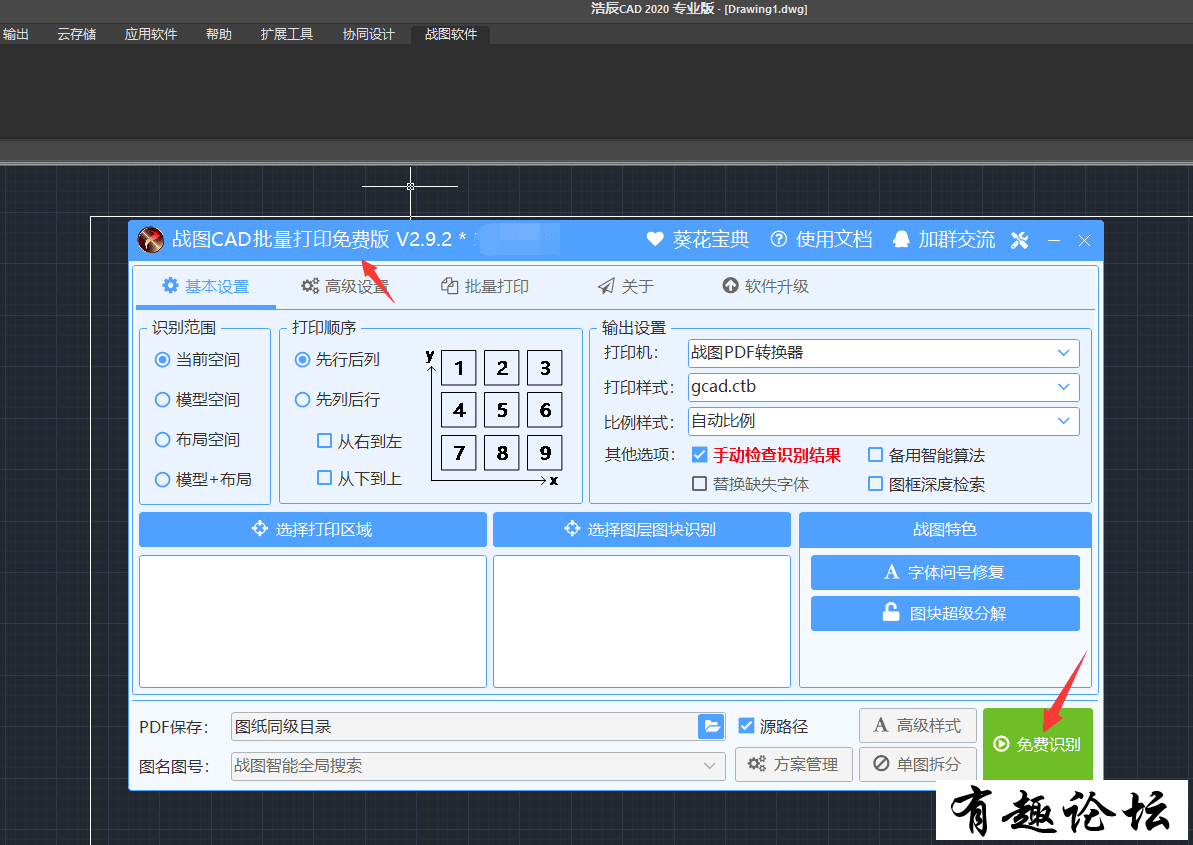Open the 输出 ribbon menu
Viewport: 1193px width, 845px height.
click(15, 34)
